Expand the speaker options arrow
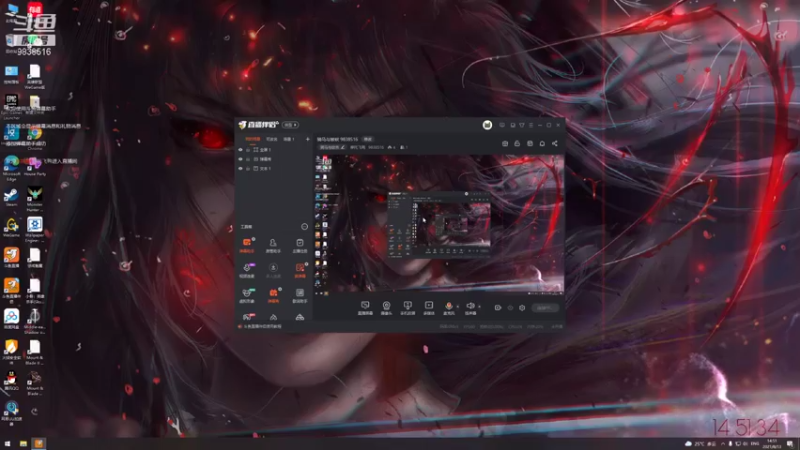The width and height of the screenshot is (800, 450). pos(479,307)
